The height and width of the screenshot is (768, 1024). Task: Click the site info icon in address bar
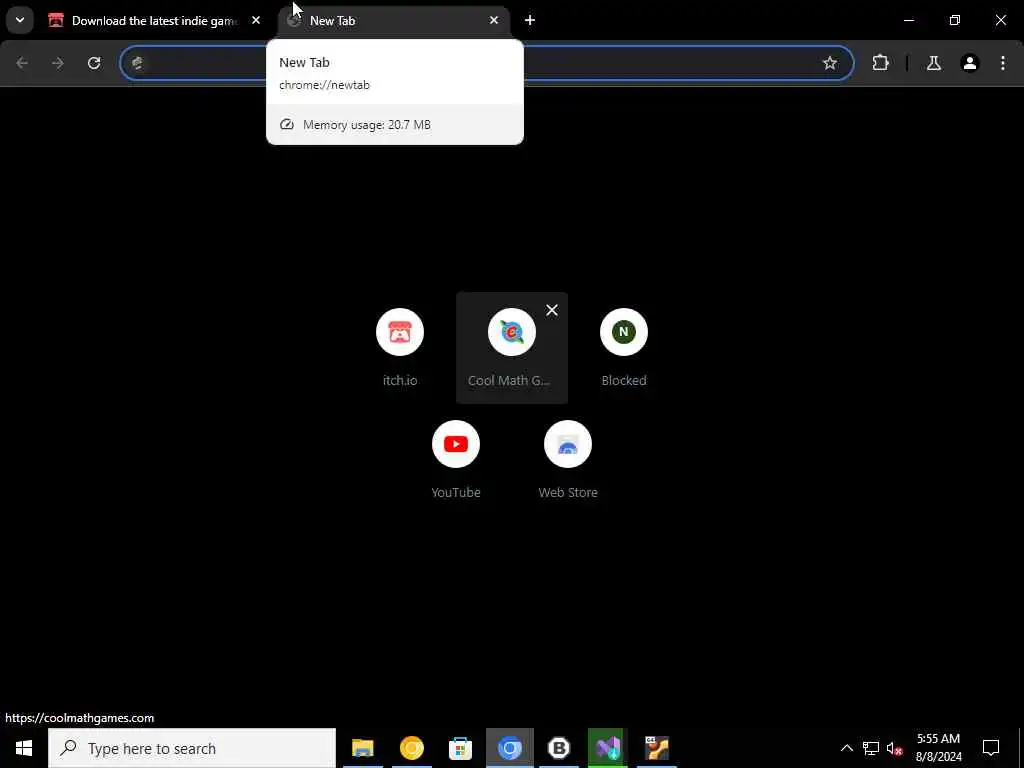137,63
